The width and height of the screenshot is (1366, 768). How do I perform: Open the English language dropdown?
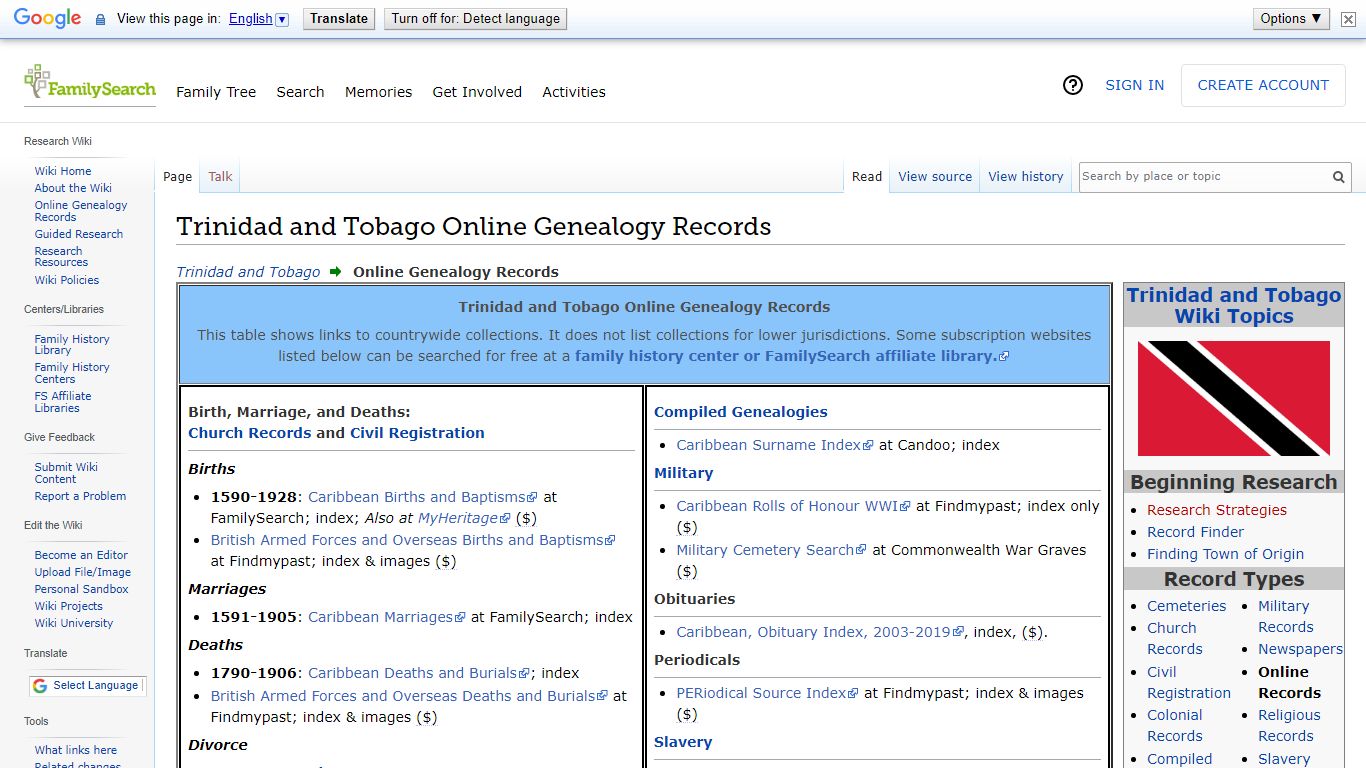click(x=258, y=19)
